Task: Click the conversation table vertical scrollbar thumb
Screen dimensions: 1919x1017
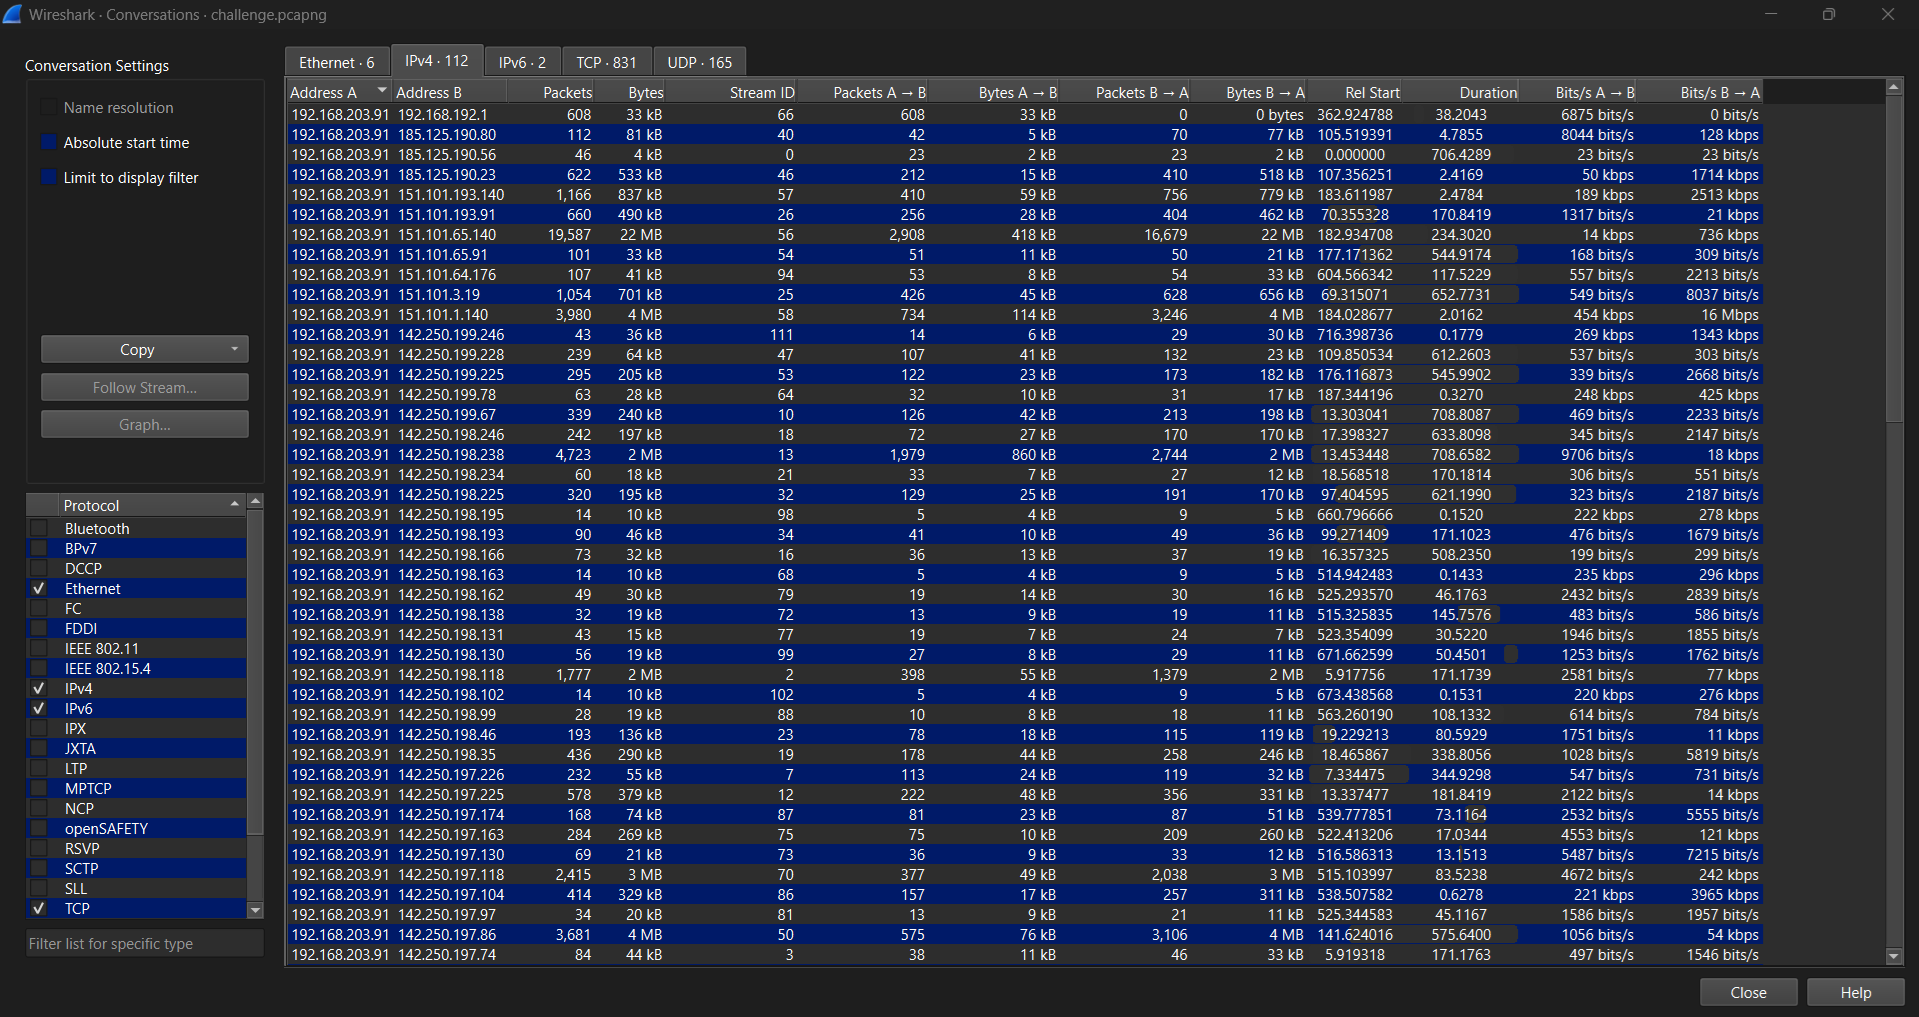Action: coord(1893,260)
